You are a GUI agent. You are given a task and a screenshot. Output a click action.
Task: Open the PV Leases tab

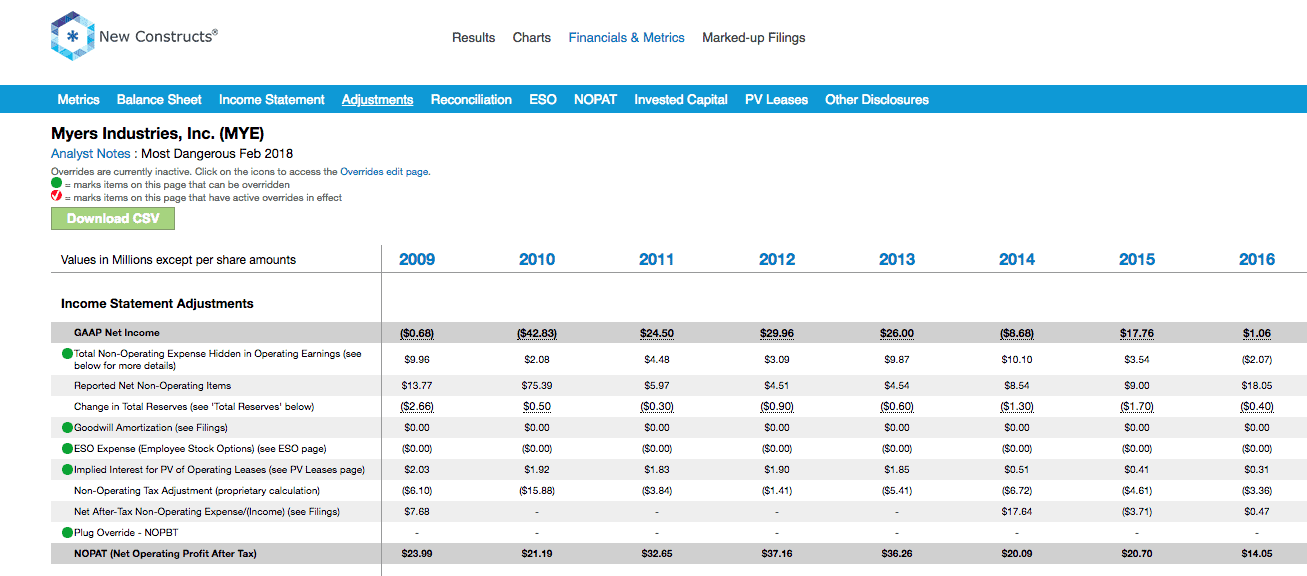coord(776,100)
